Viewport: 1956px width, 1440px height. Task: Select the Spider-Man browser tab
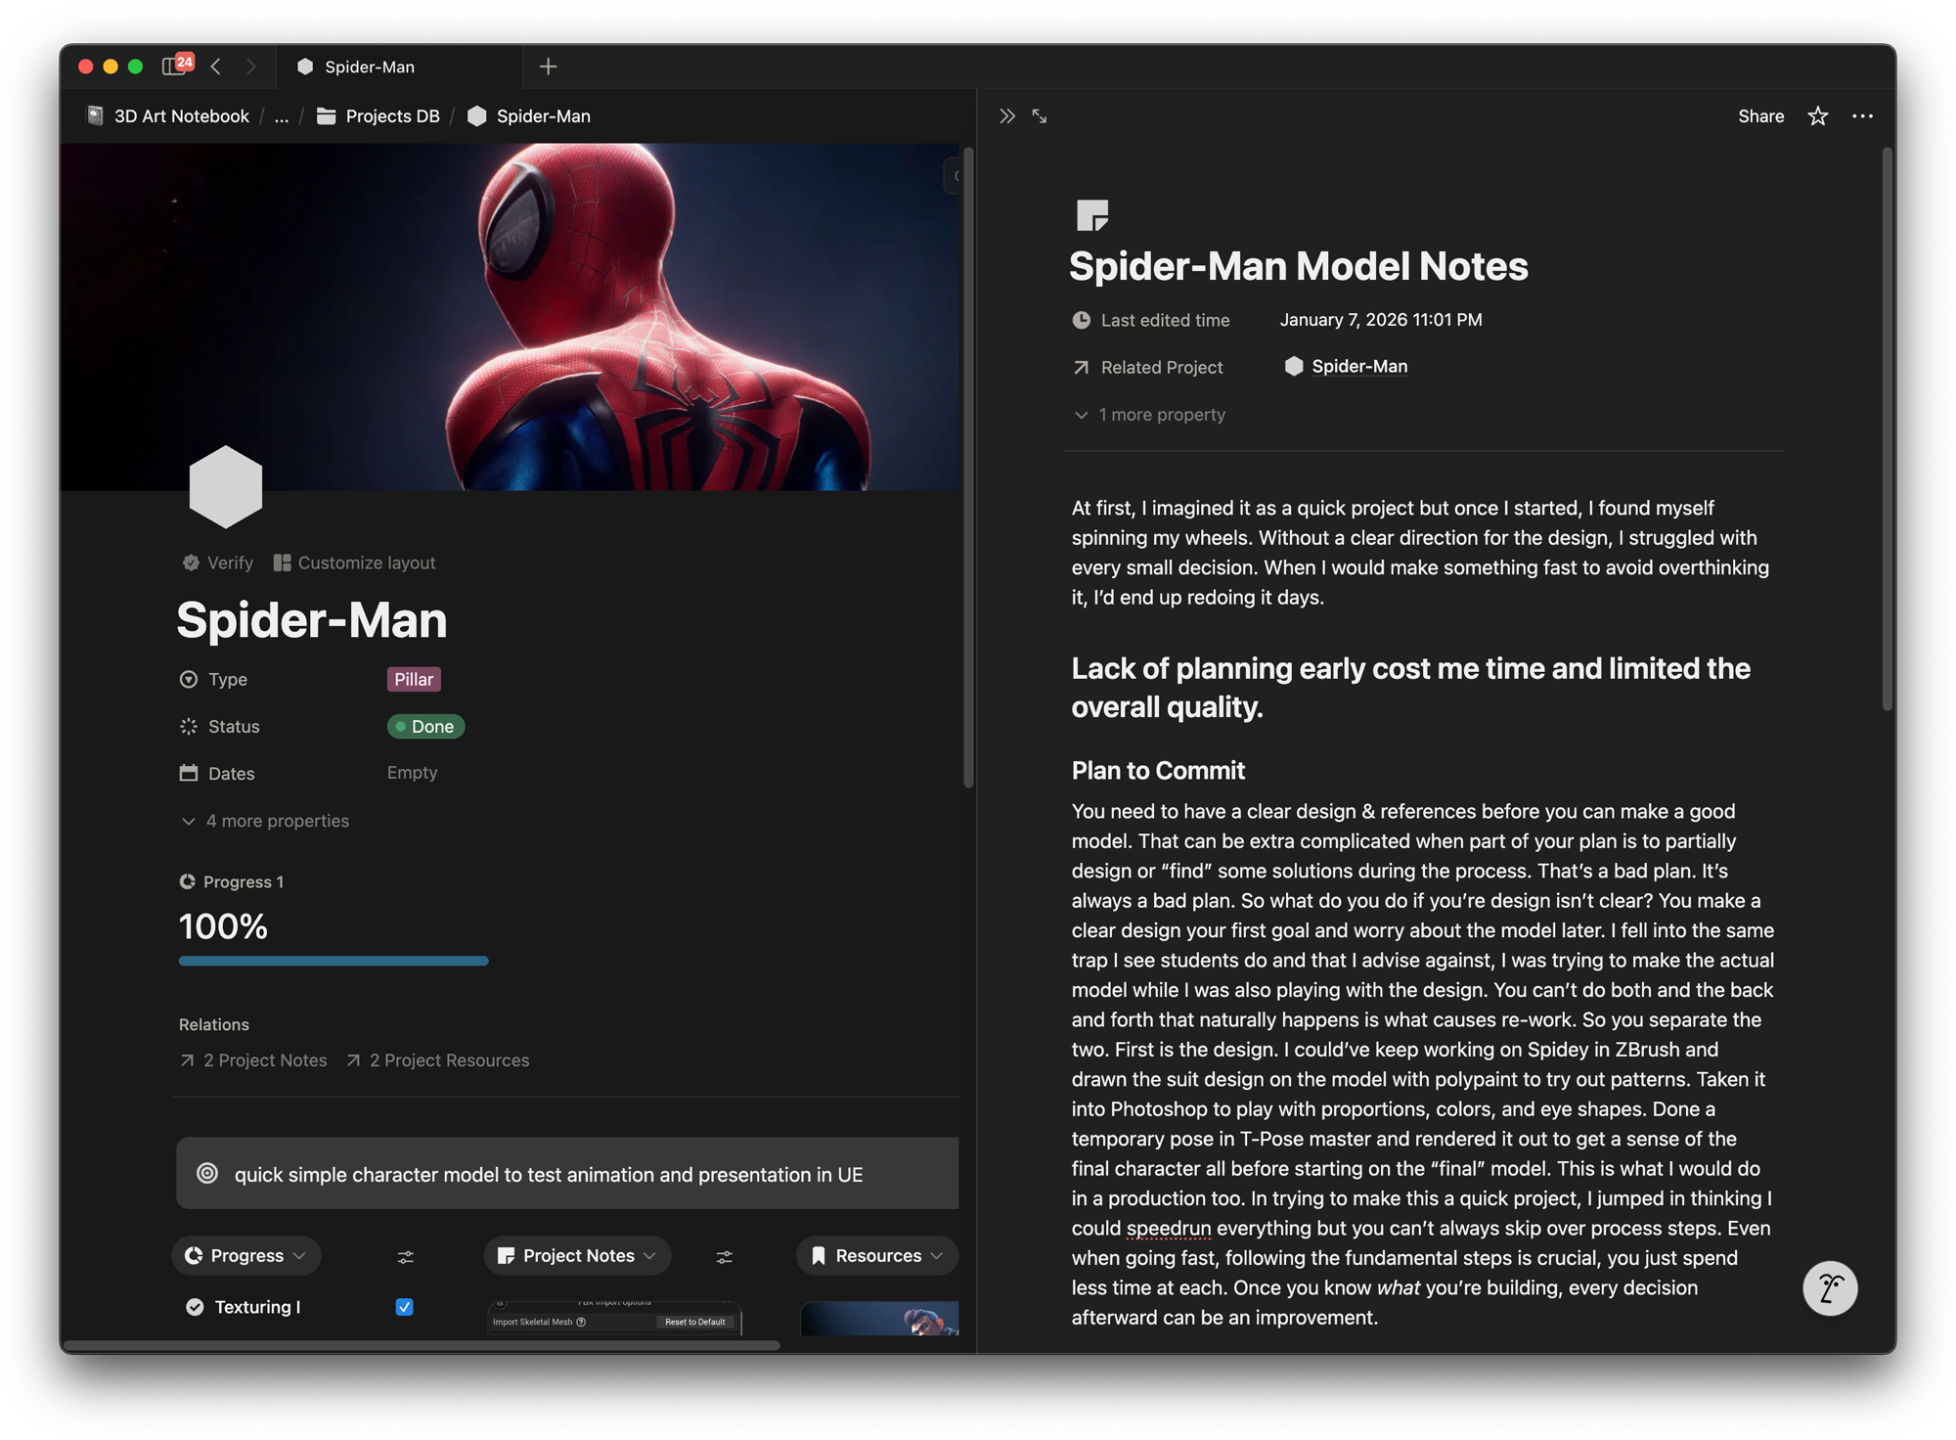coord(370,66)
